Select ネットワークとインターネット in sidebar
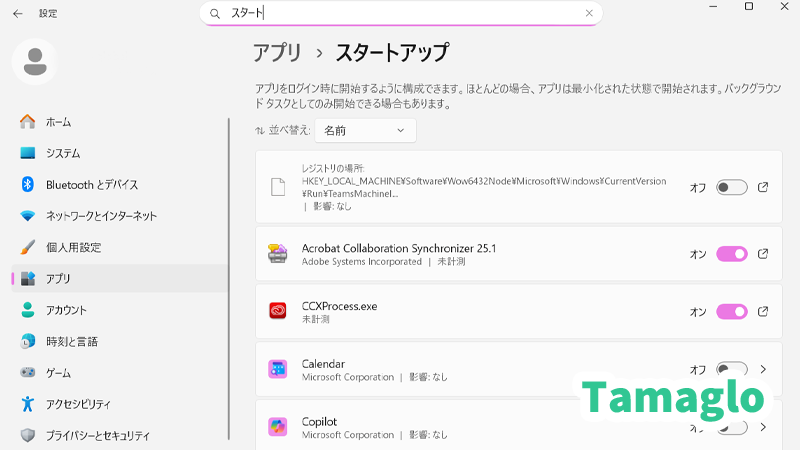Viewport: 800px width, 450px height. [x=101, y=216]
